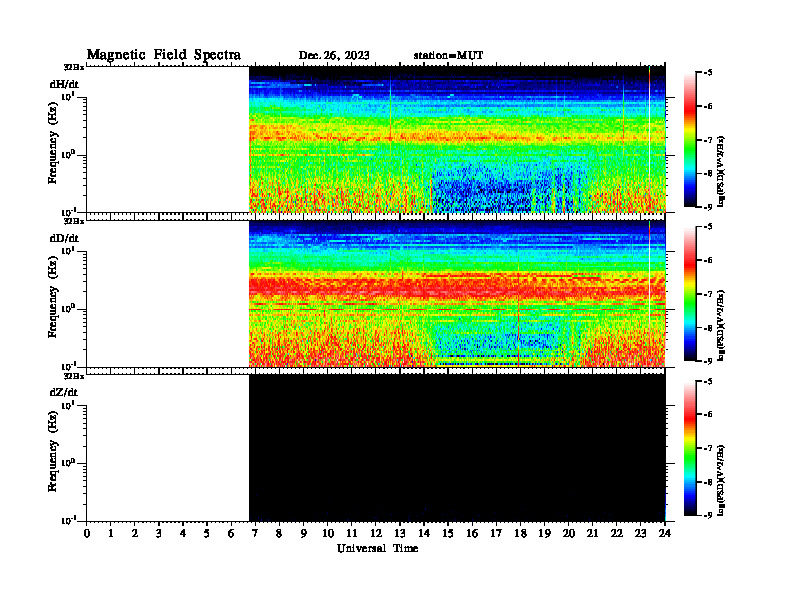
Task: Click the color bar beside dD/dt panel
Action: coord(690,294)
